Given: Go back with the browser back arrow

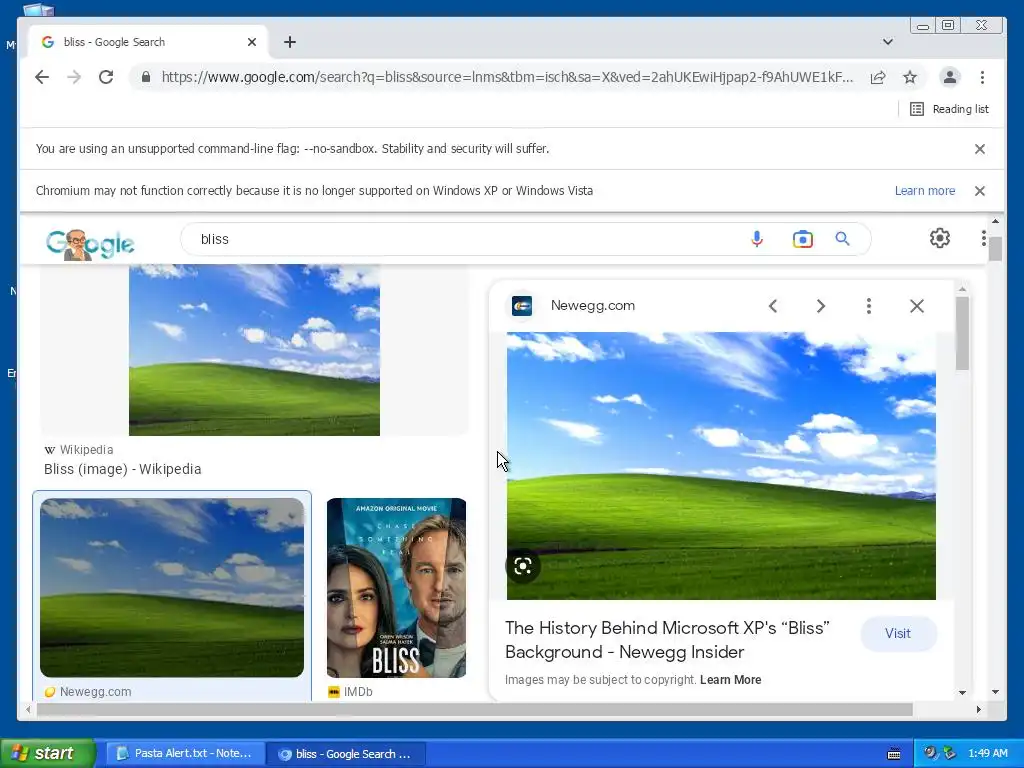Looking at the screenshot, I should pos(42,77).
